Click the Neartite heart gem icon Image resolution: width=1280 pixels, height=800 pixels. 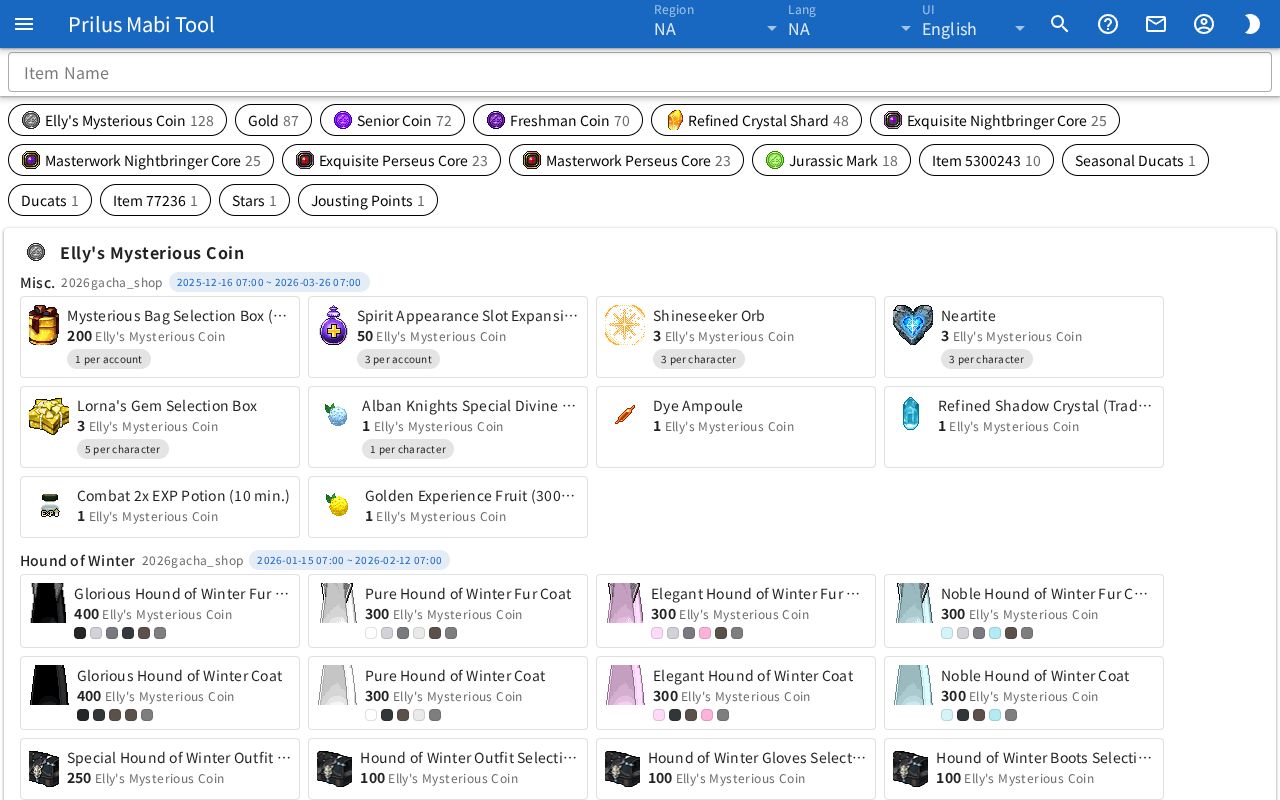click(913, 326)
